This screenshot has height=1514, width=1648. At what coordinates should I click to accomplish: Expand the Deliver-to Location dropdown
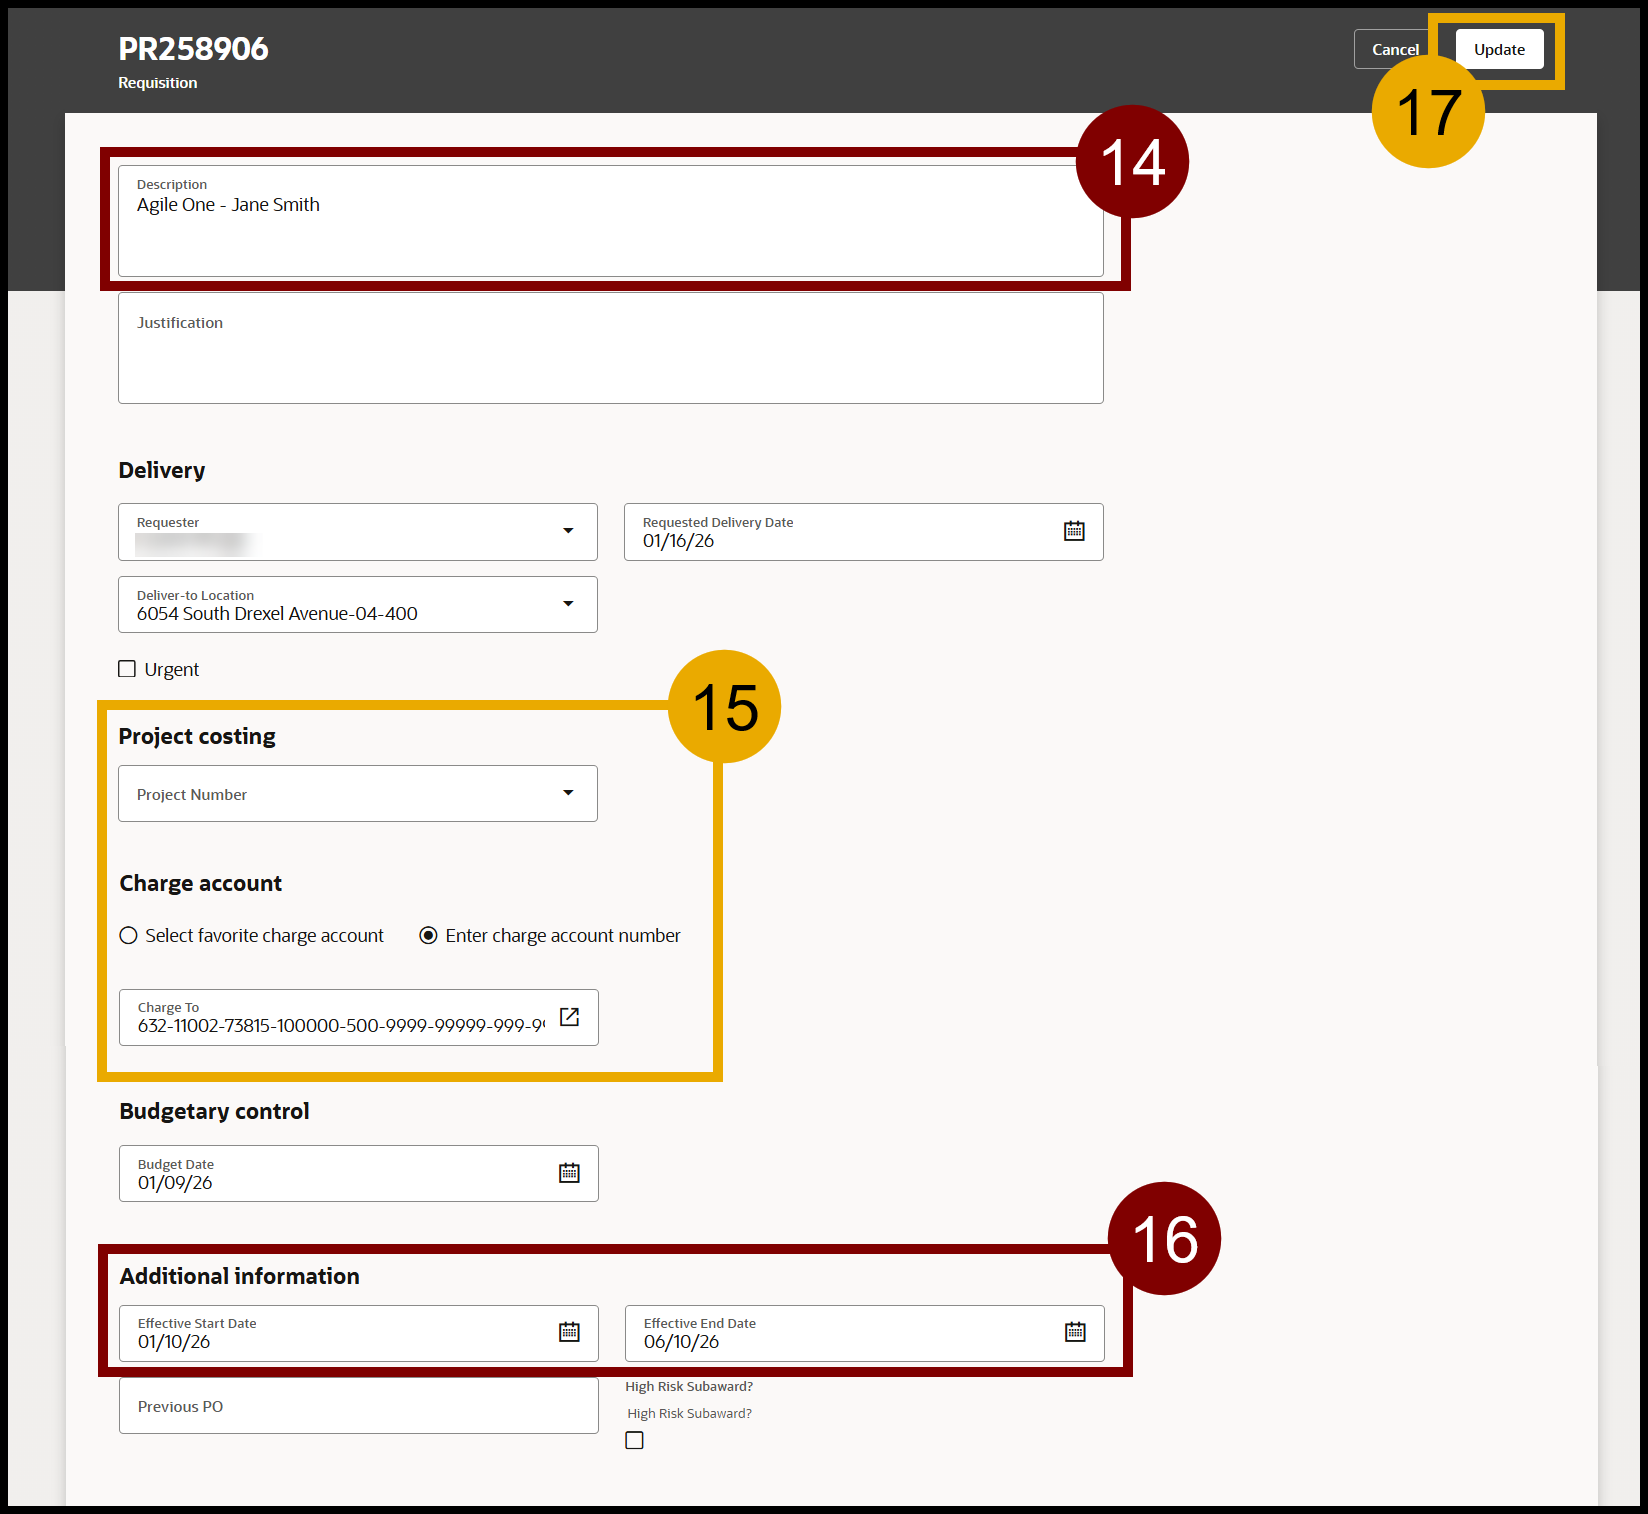coord(568,604)
